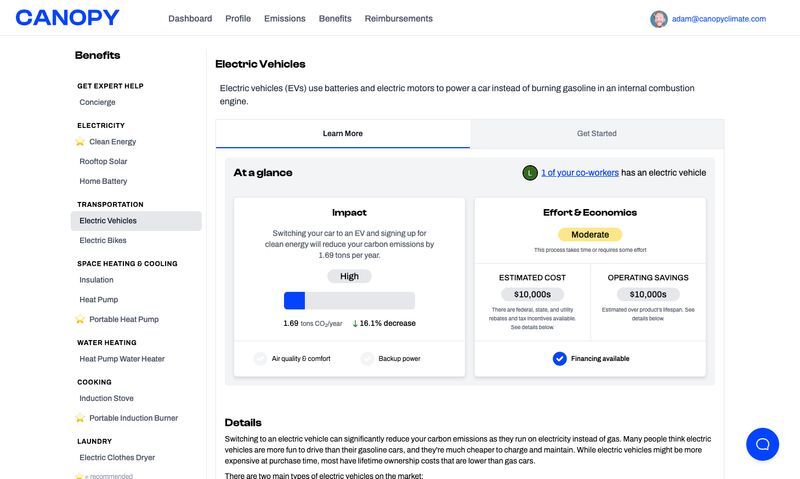Click the adam@canopyclimate.com account email

tap(719, 19)
